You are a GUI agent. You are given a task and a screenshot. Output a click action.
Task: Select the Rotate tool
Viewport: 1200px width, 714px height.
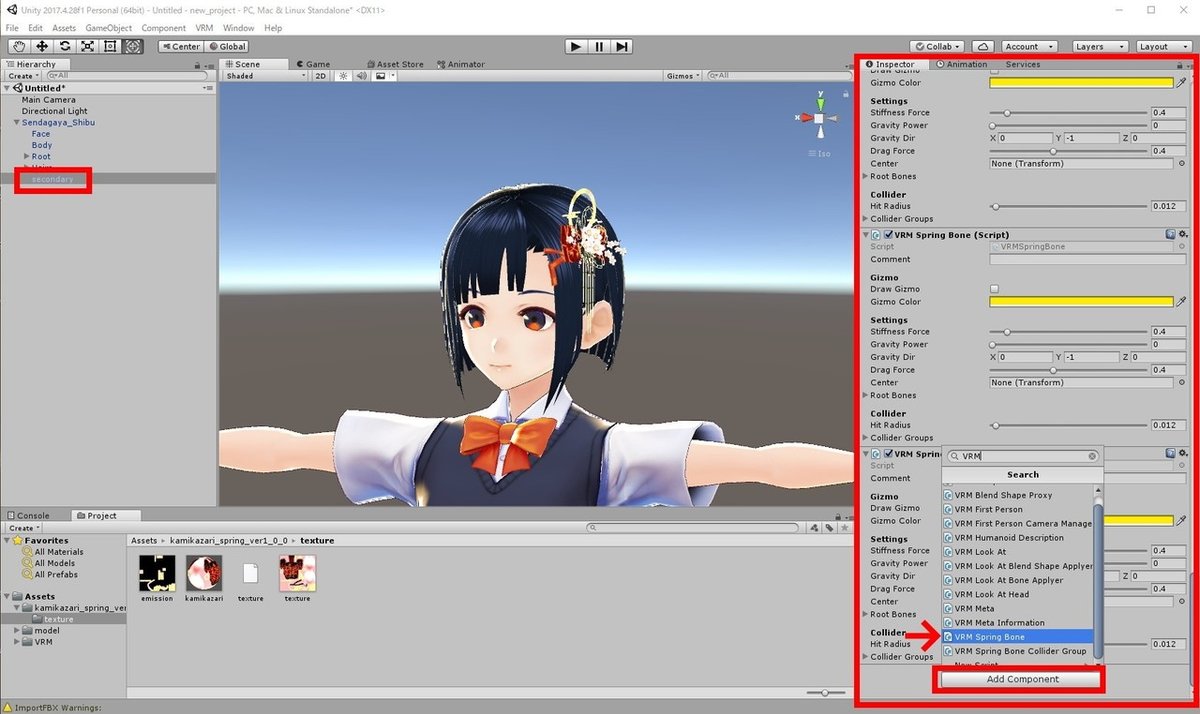click(x=65, y=46)
